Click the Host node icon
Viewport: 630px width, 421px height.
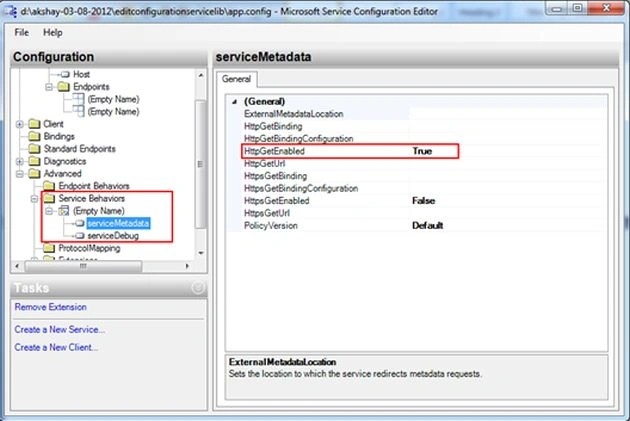(x=65, y=74)
